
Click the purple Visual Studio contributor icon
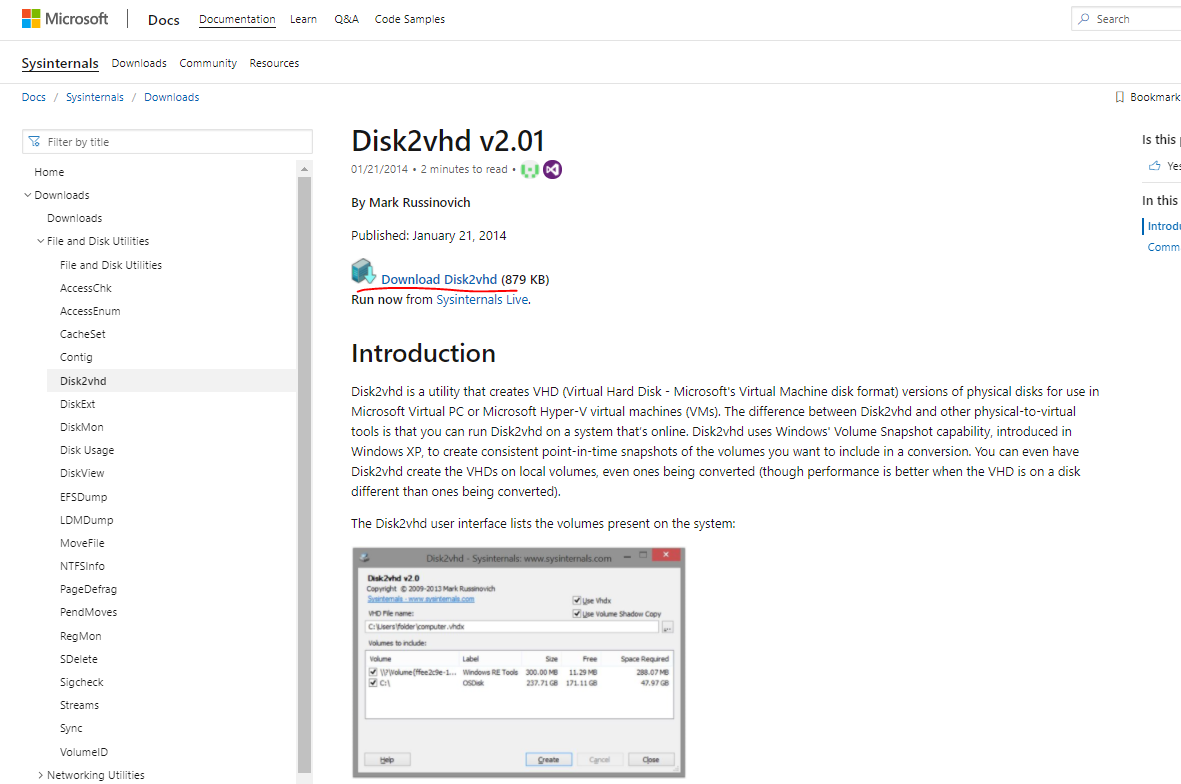(553, 169)
